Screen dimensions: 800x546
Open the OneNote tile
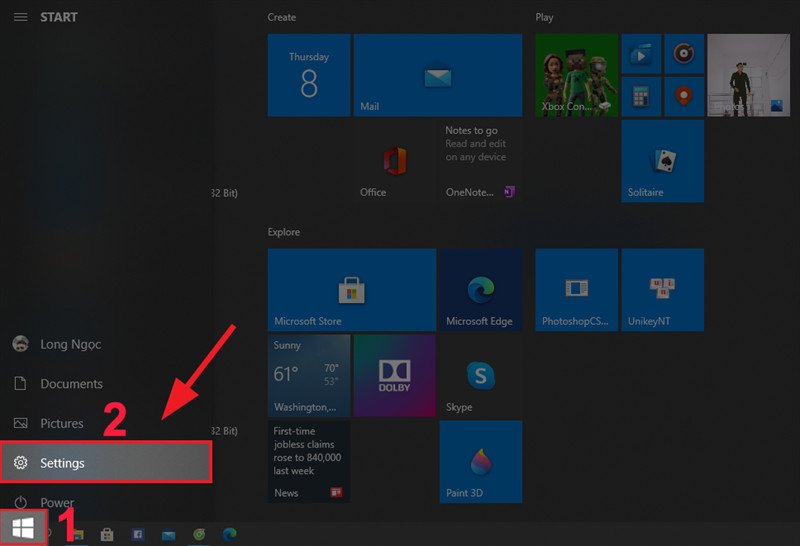pyautogui.click(x=480, y=161)
